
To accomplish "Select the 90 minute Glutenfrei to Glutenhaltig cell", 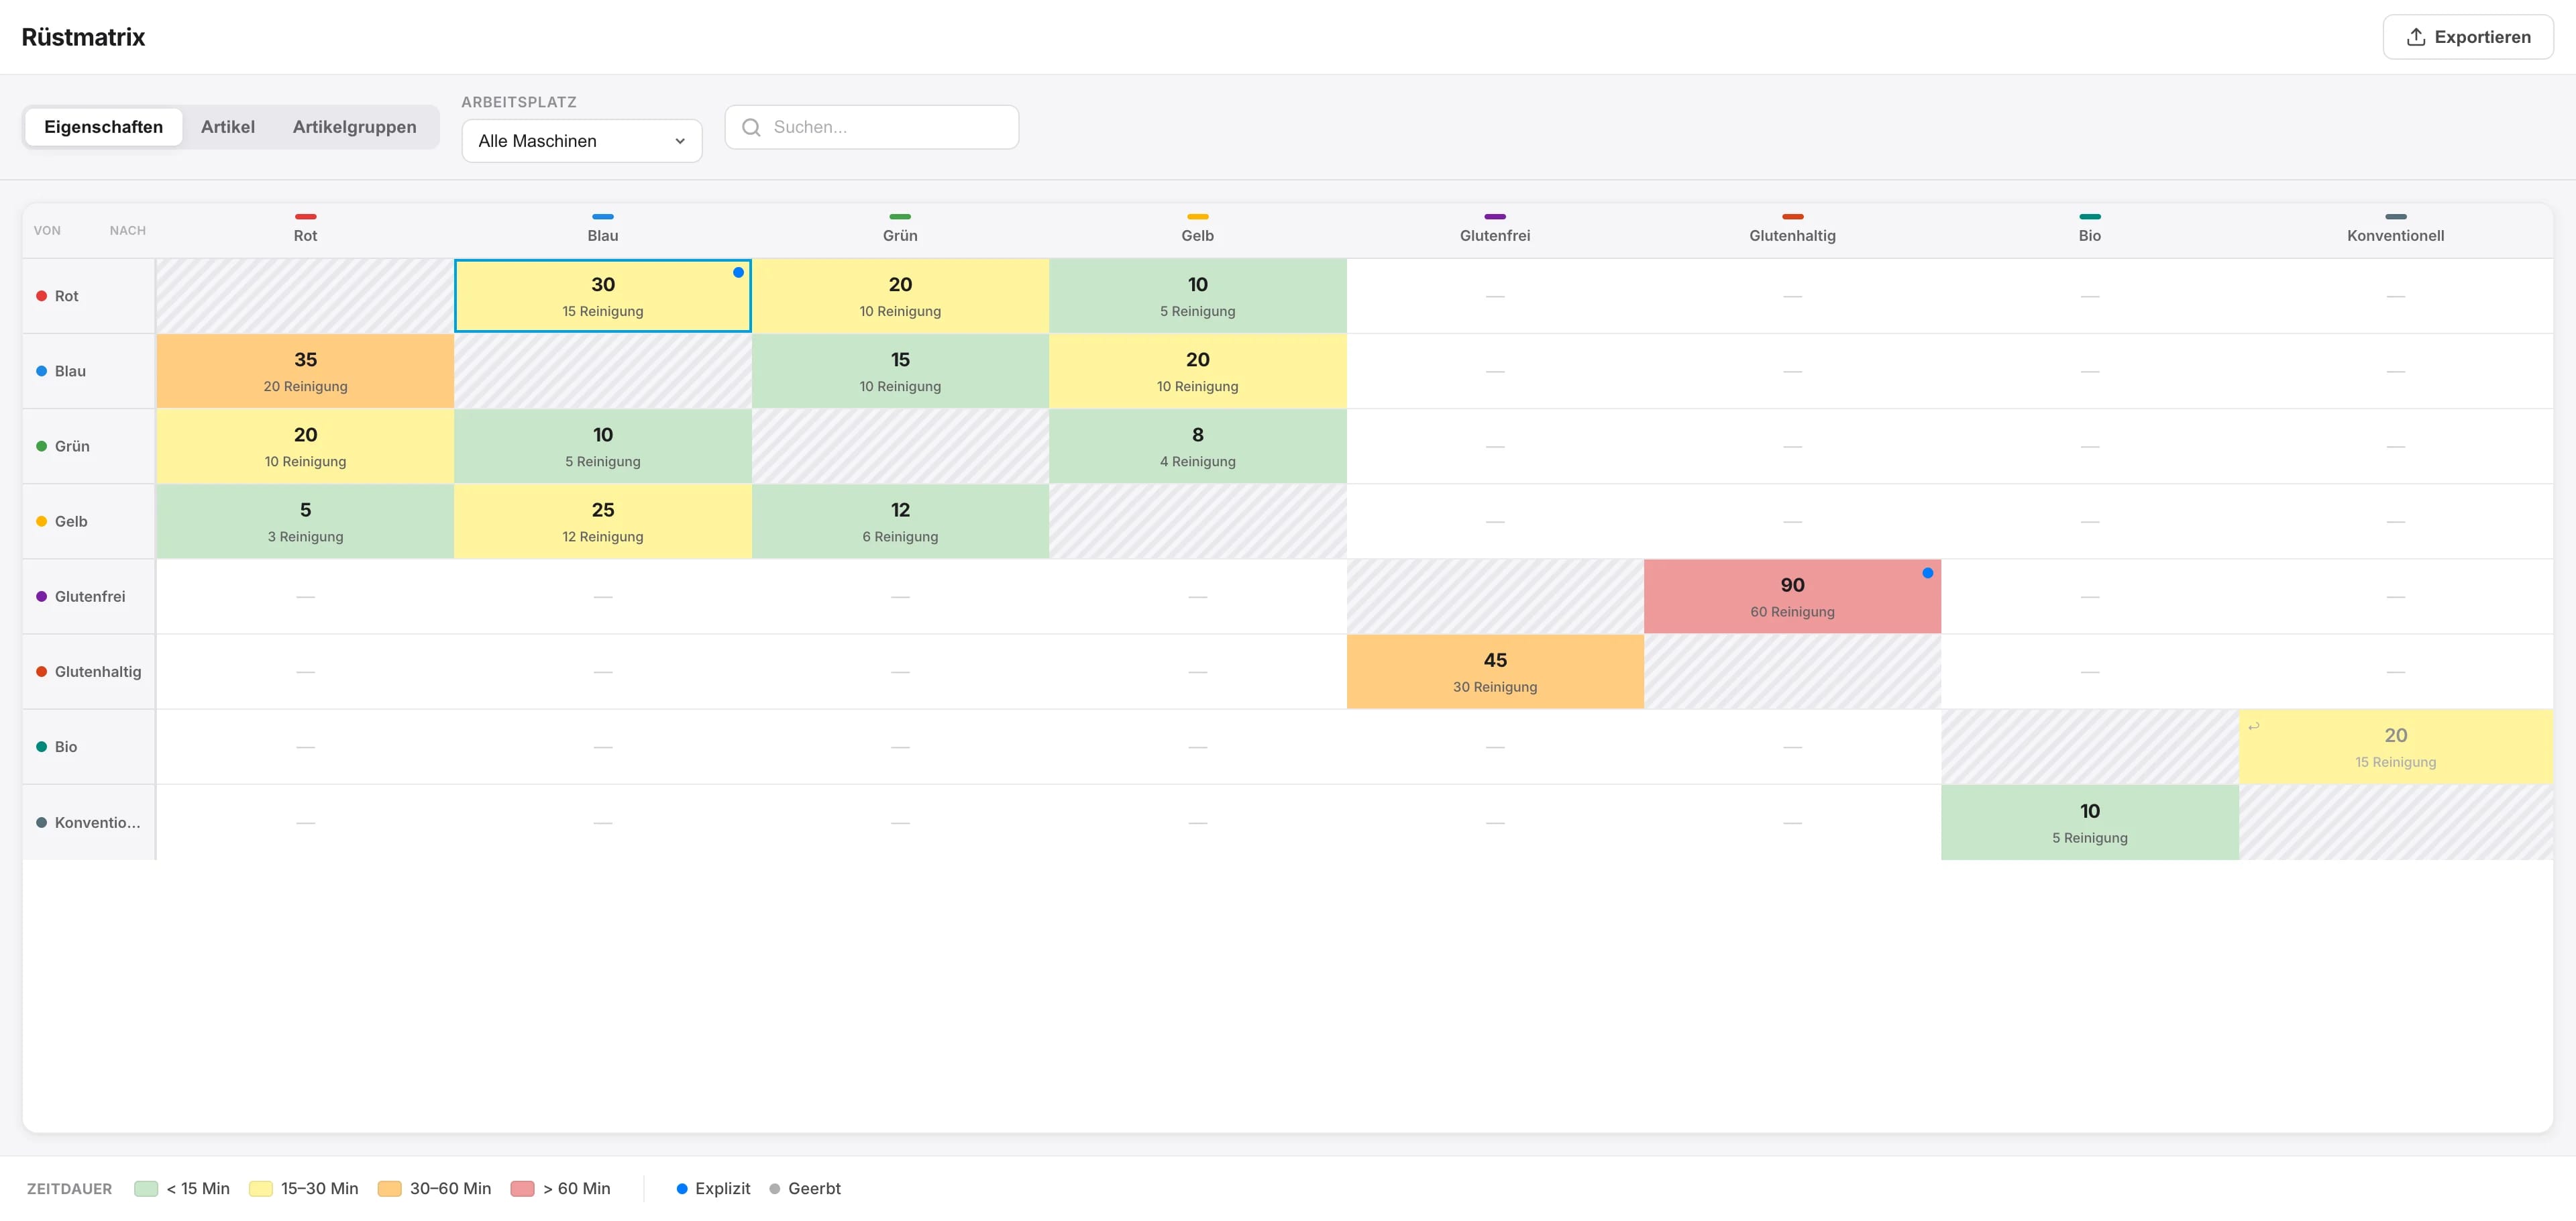I will click(x=1792, y=596).
